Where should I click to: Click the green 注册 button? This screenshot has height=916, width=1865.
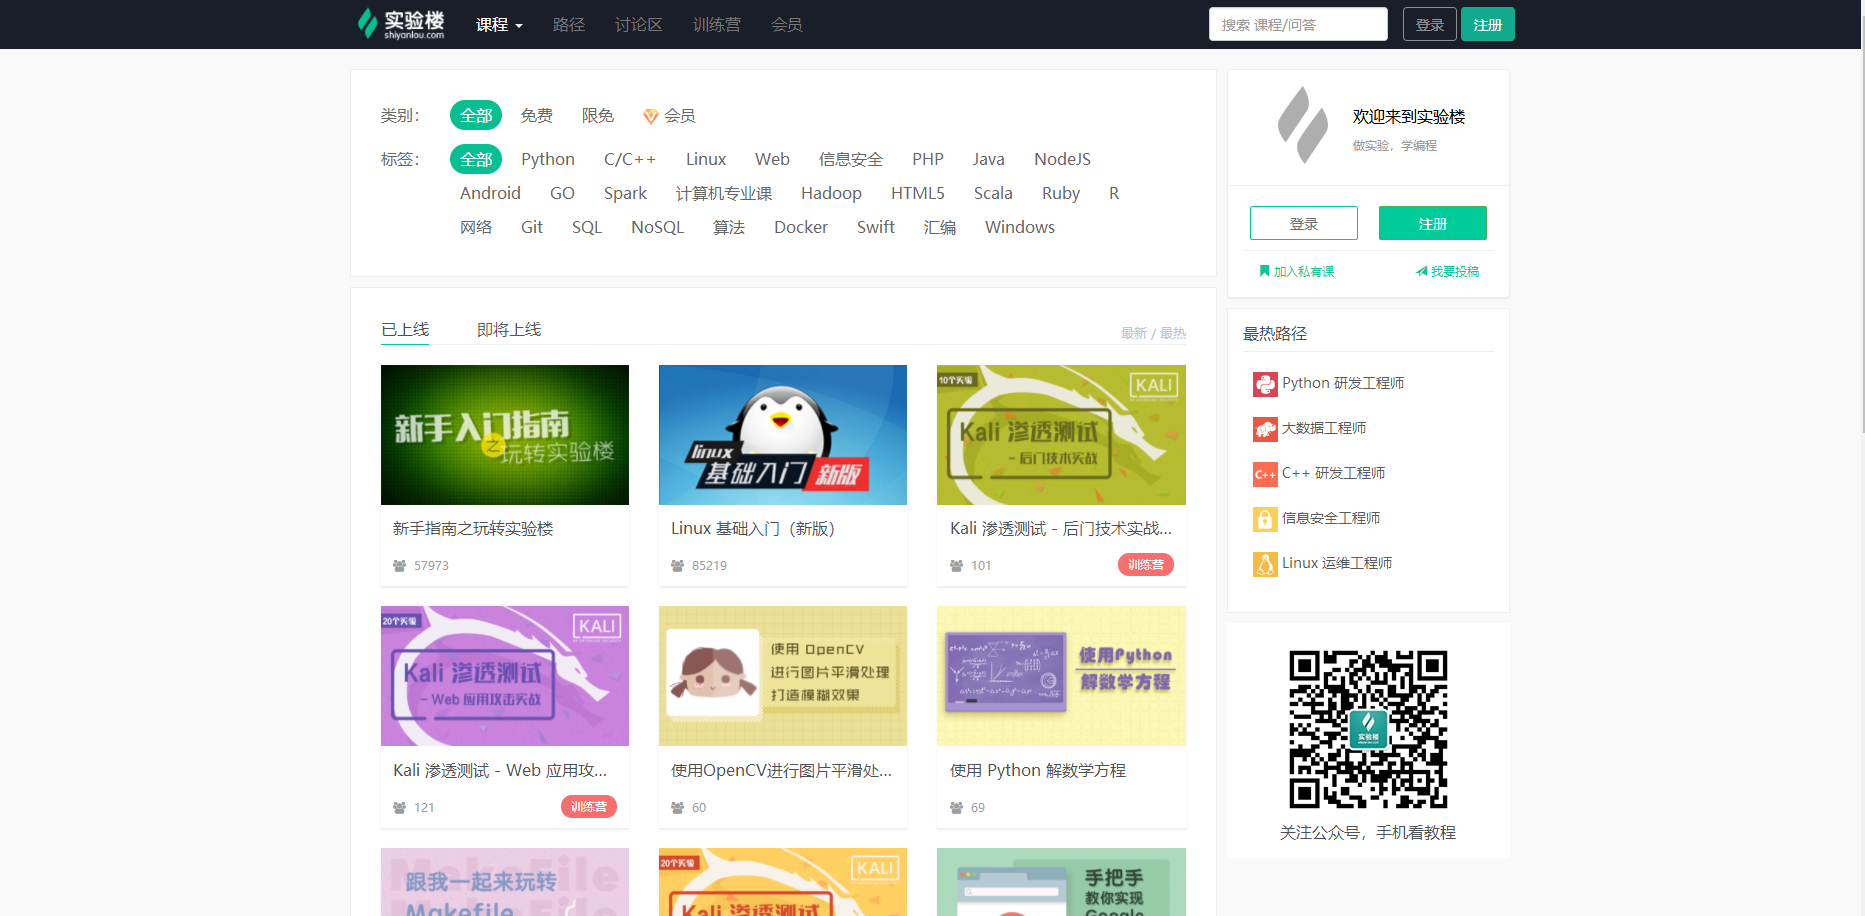tap(1487, 23)
